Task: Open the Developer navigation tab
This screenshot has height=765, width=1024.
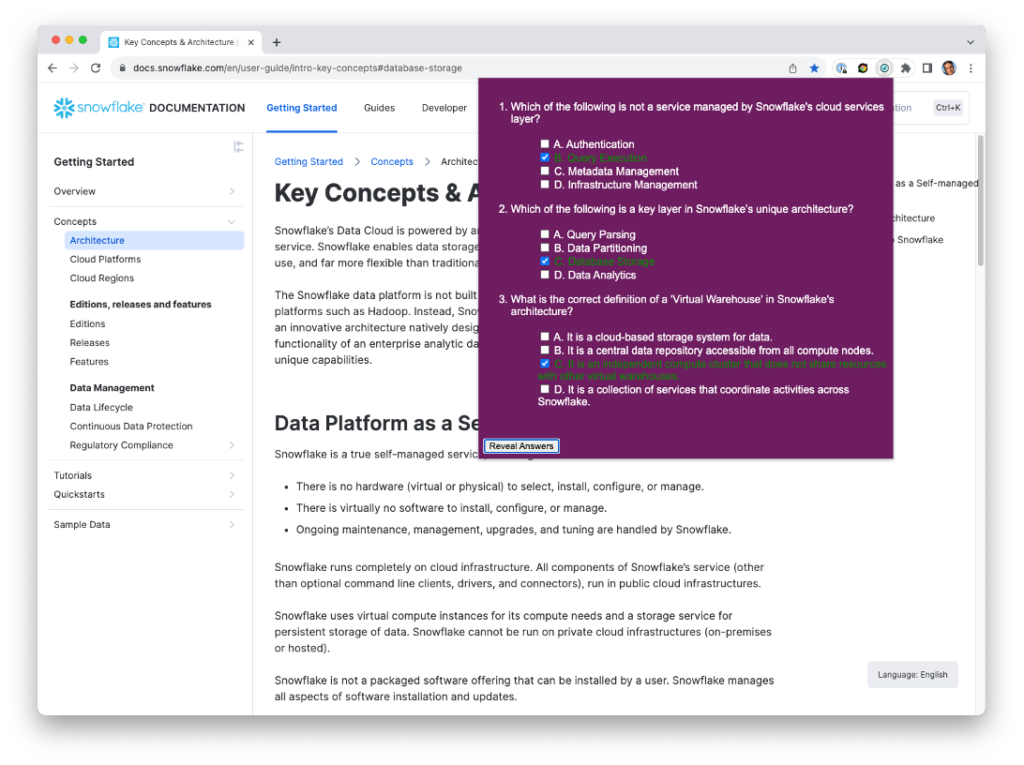Action: (444, 108)
